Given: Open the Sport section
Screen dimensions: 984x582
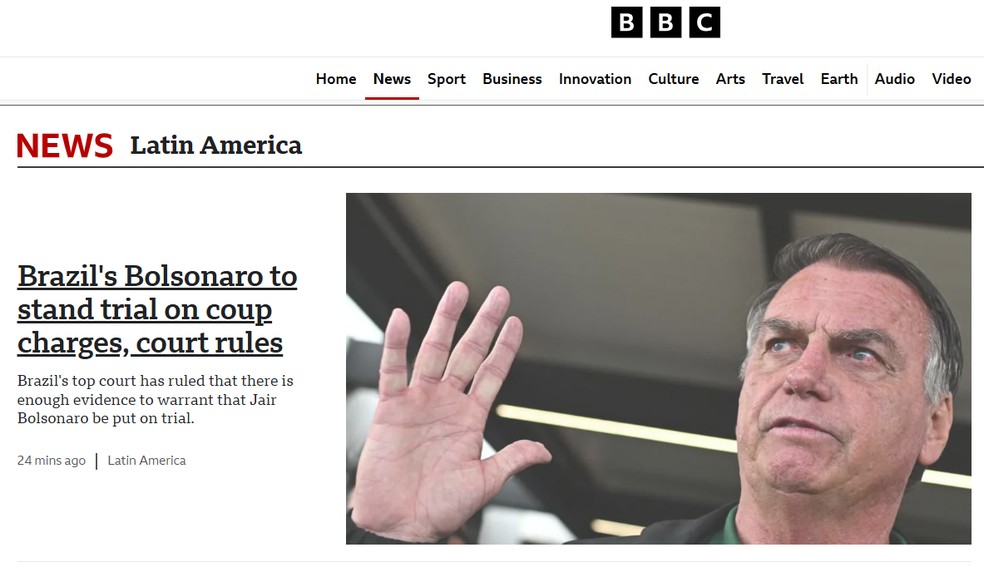Looking at the screenshot, I should point(446,79).
